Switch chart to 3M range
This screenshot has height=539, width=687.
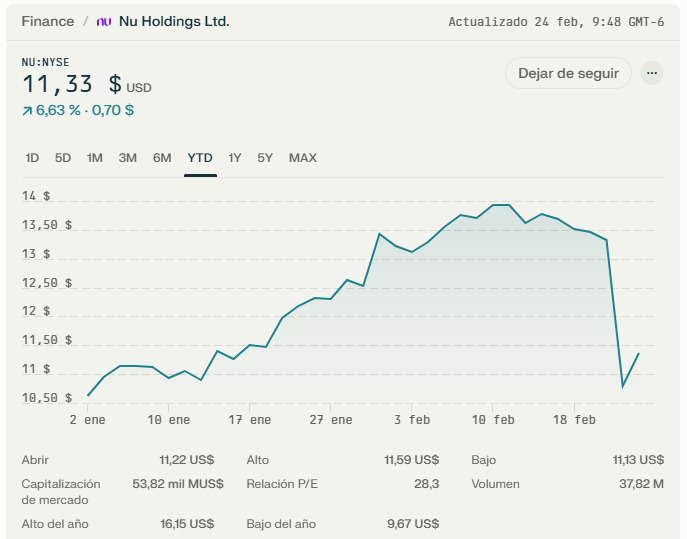(127, 158)
